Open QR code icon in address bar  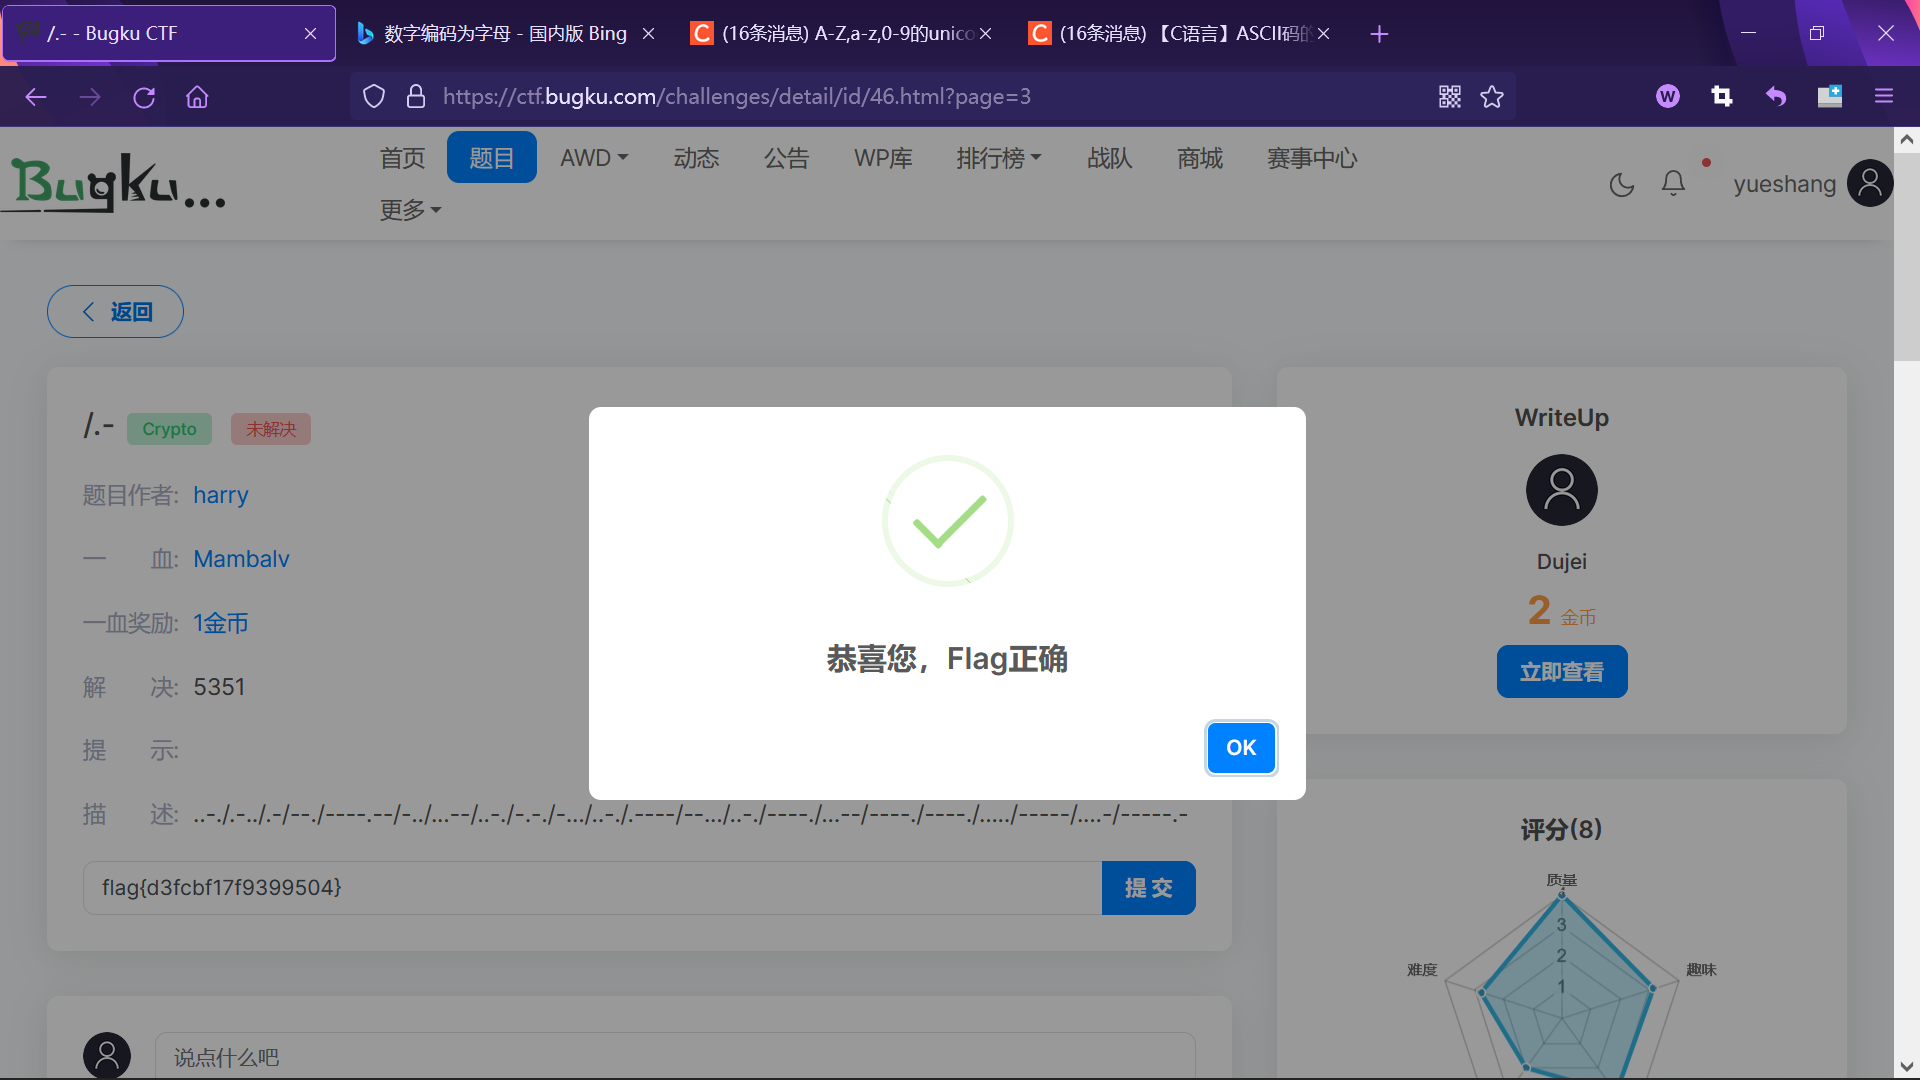click(x=1449, y=97)
